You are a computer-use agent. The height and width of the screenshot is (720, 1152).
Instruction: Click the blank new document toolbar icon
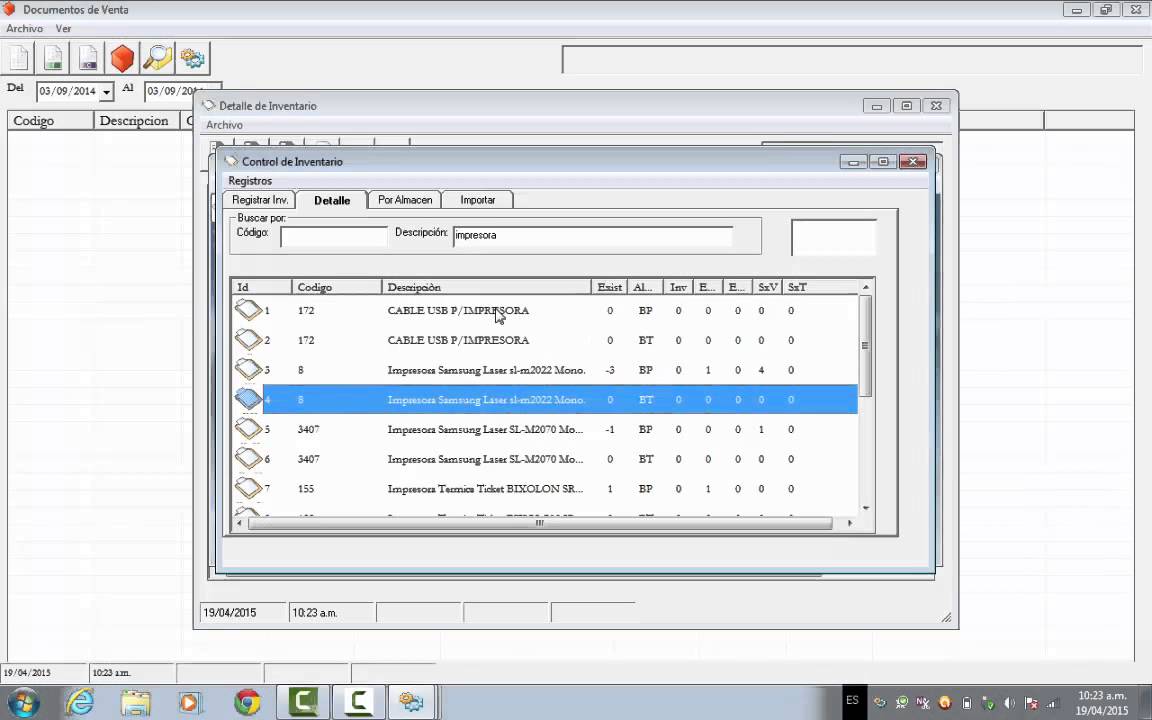click(18, 58)
